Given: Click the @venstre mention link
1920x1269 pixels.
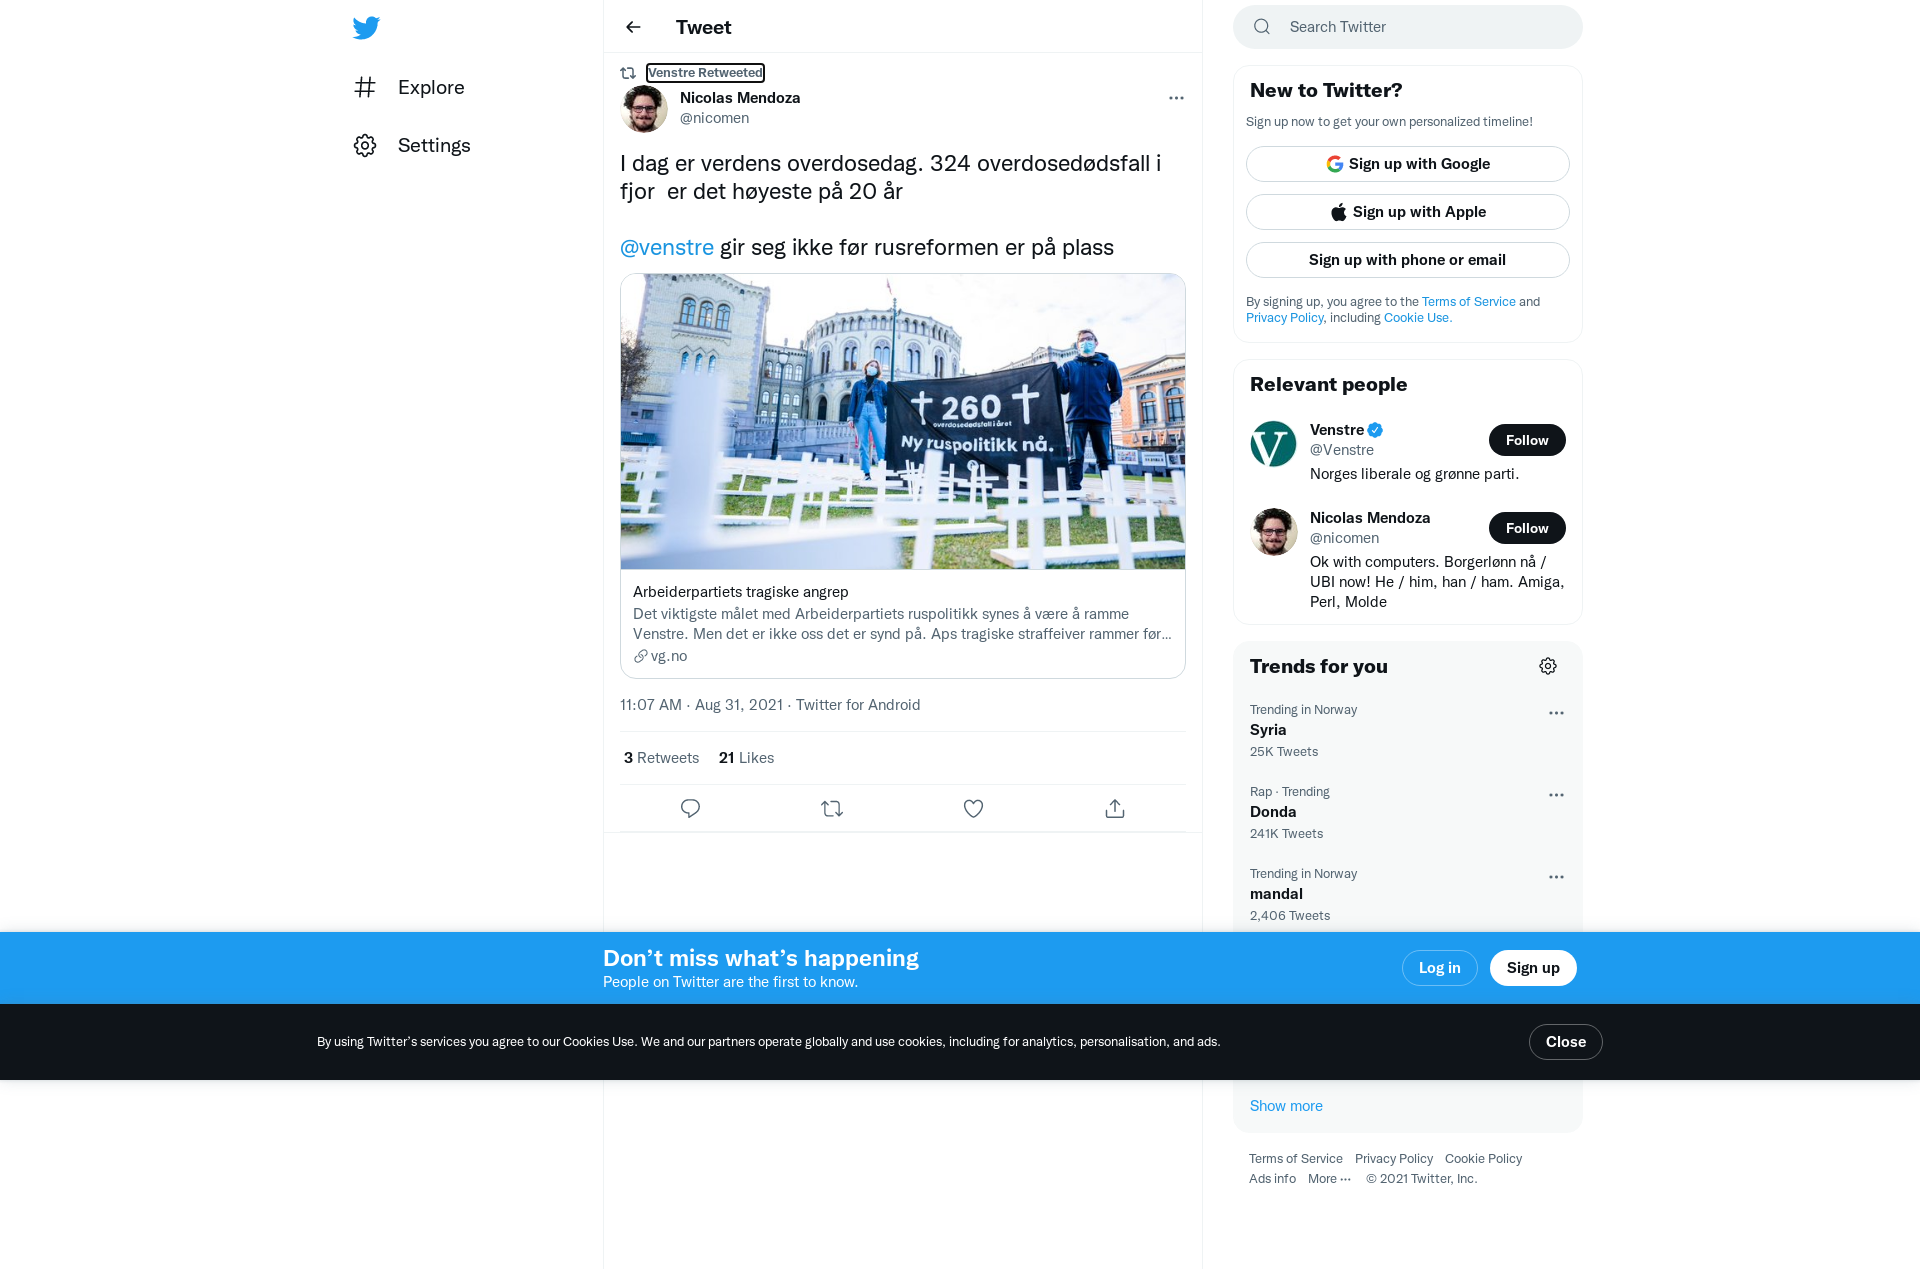Looking at the screenshot, I should pyautogui.click(x=667, y=247).
